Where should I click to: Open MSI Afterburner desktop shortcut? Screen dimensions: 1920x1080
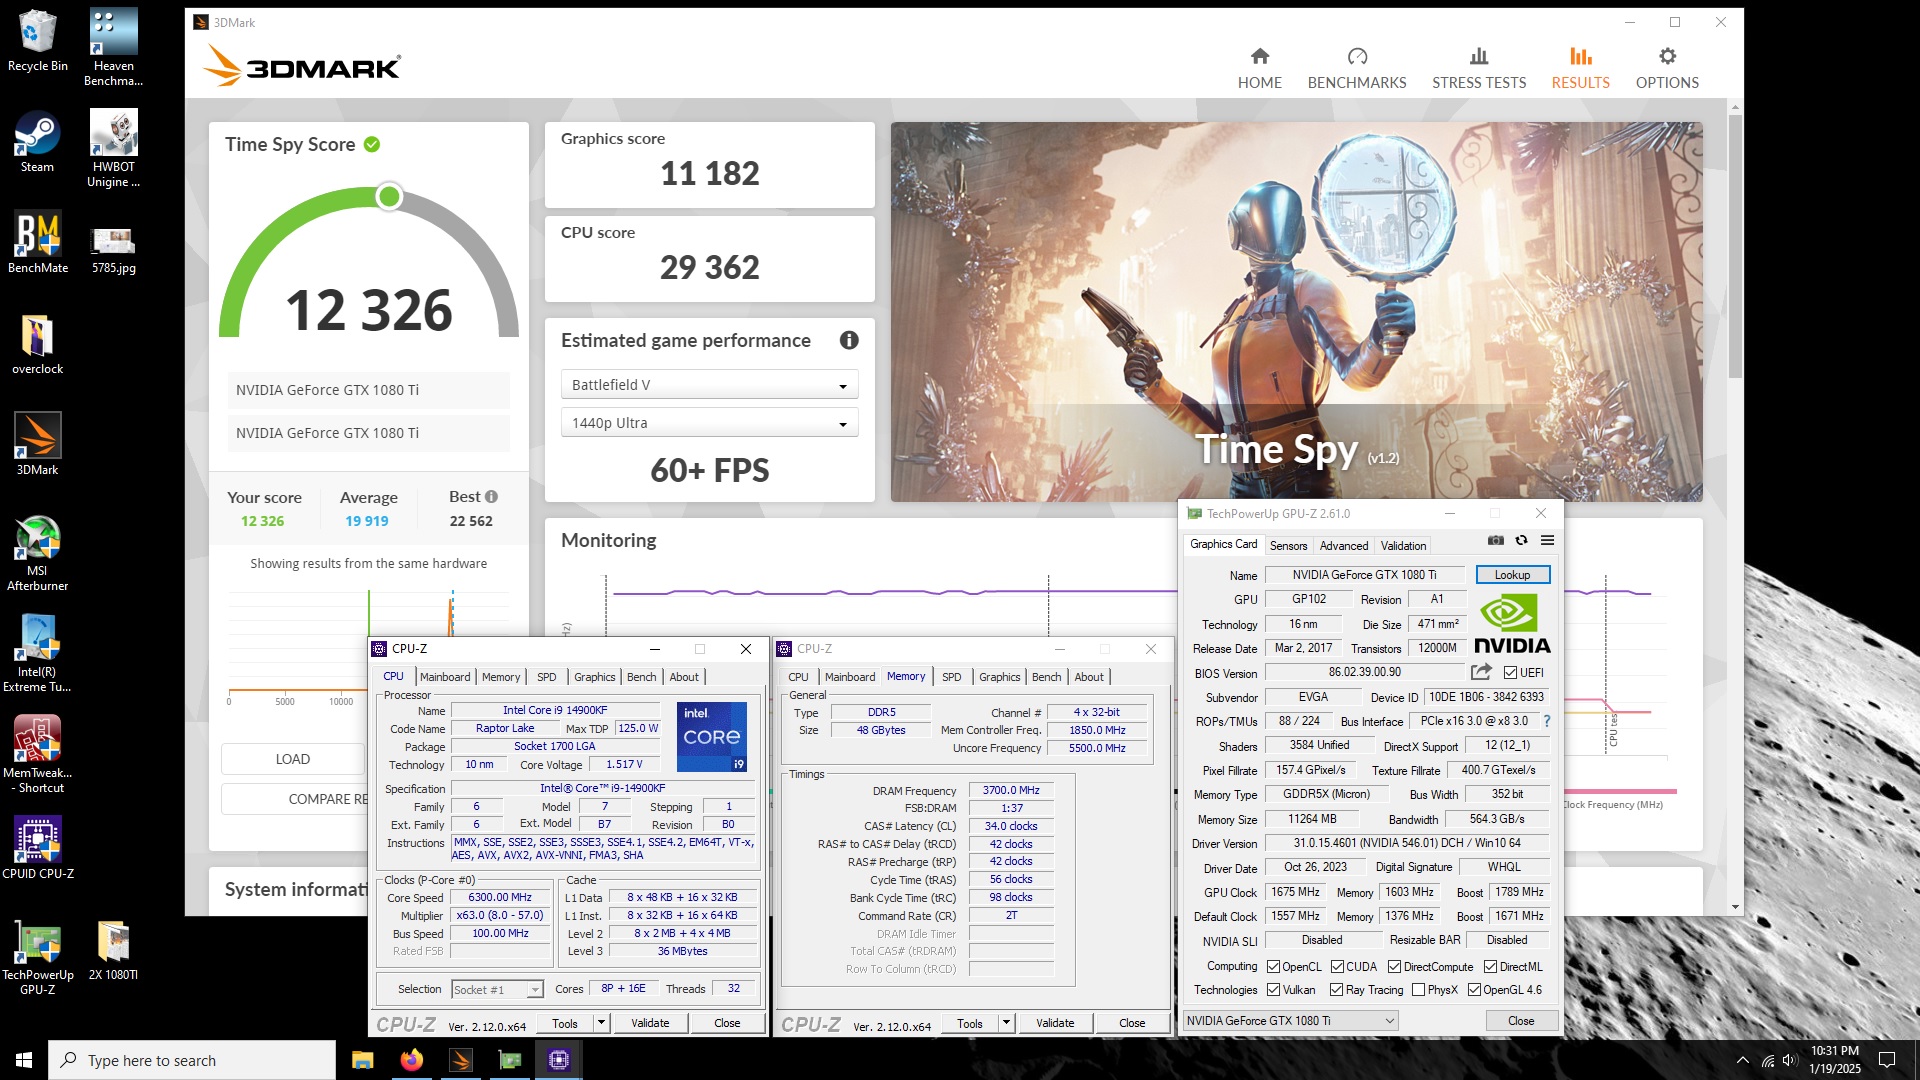pos(38,553)
